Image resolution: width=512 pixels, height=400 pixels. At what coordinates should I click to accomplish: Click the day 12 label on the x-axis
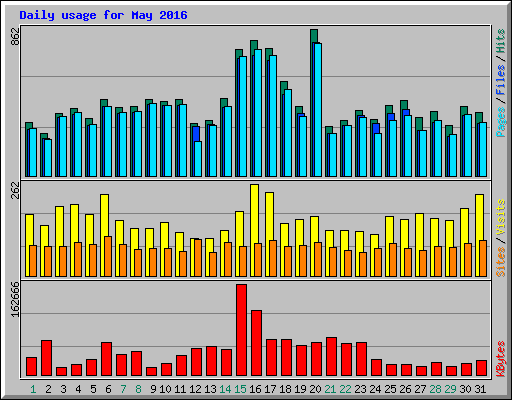click(x=195, y=389)
